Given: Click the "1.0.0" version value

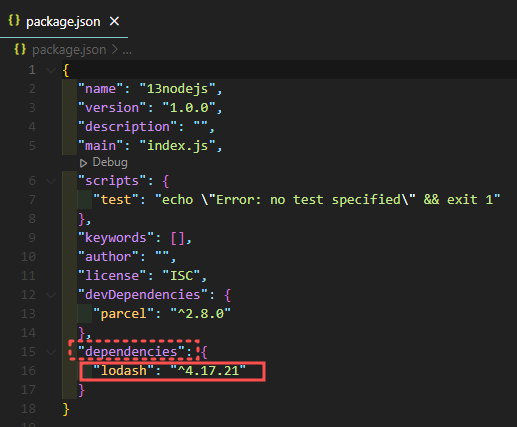Looking at the screenshot, I should [x=189, y=108].
